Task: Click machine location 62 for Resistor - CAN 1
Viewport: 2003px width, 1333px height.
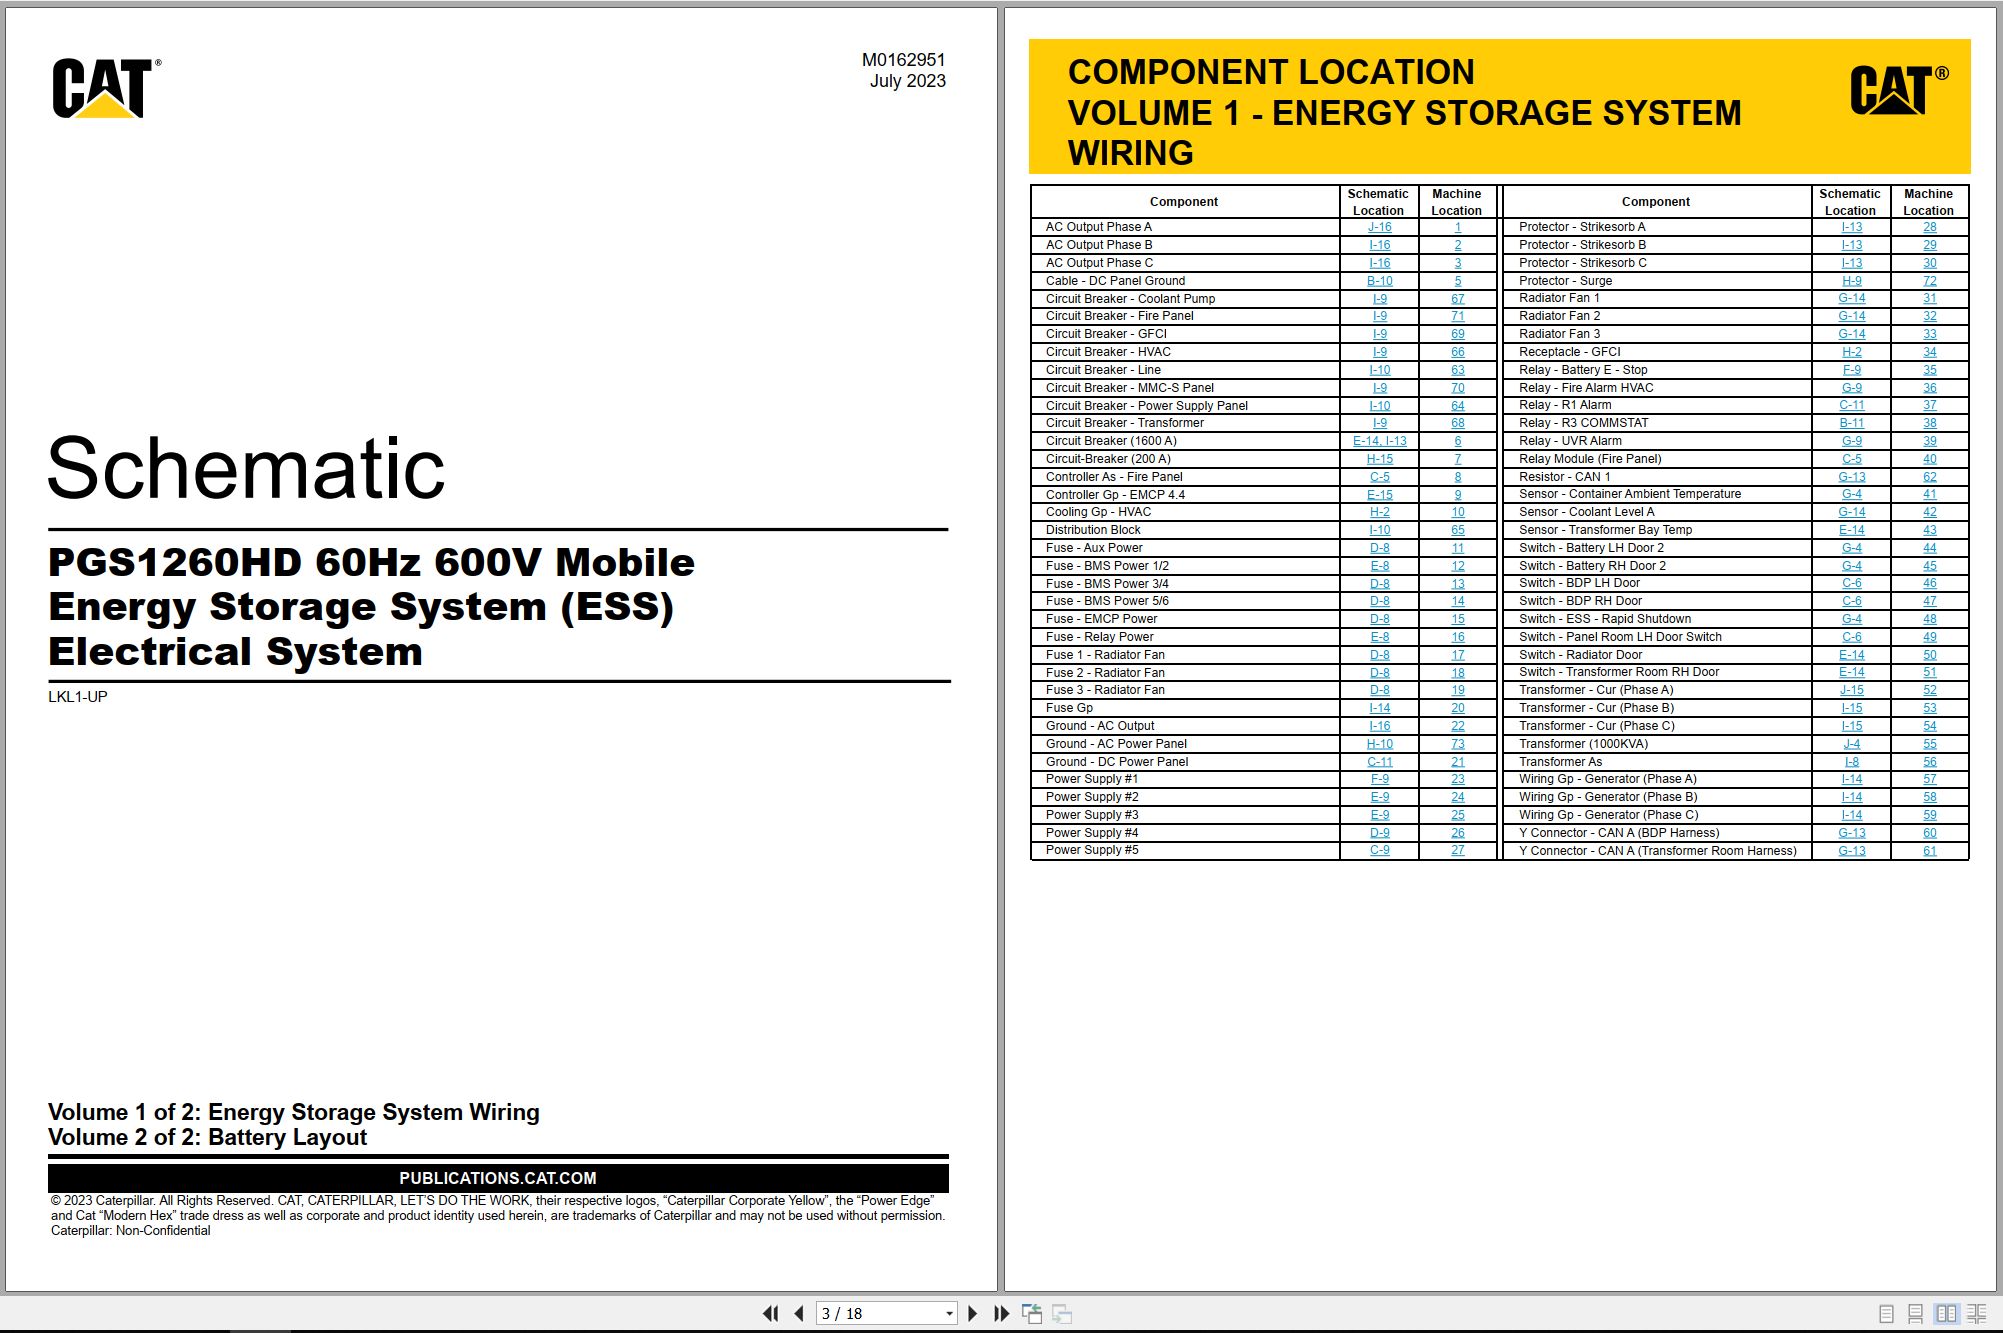Action: 1930,477
